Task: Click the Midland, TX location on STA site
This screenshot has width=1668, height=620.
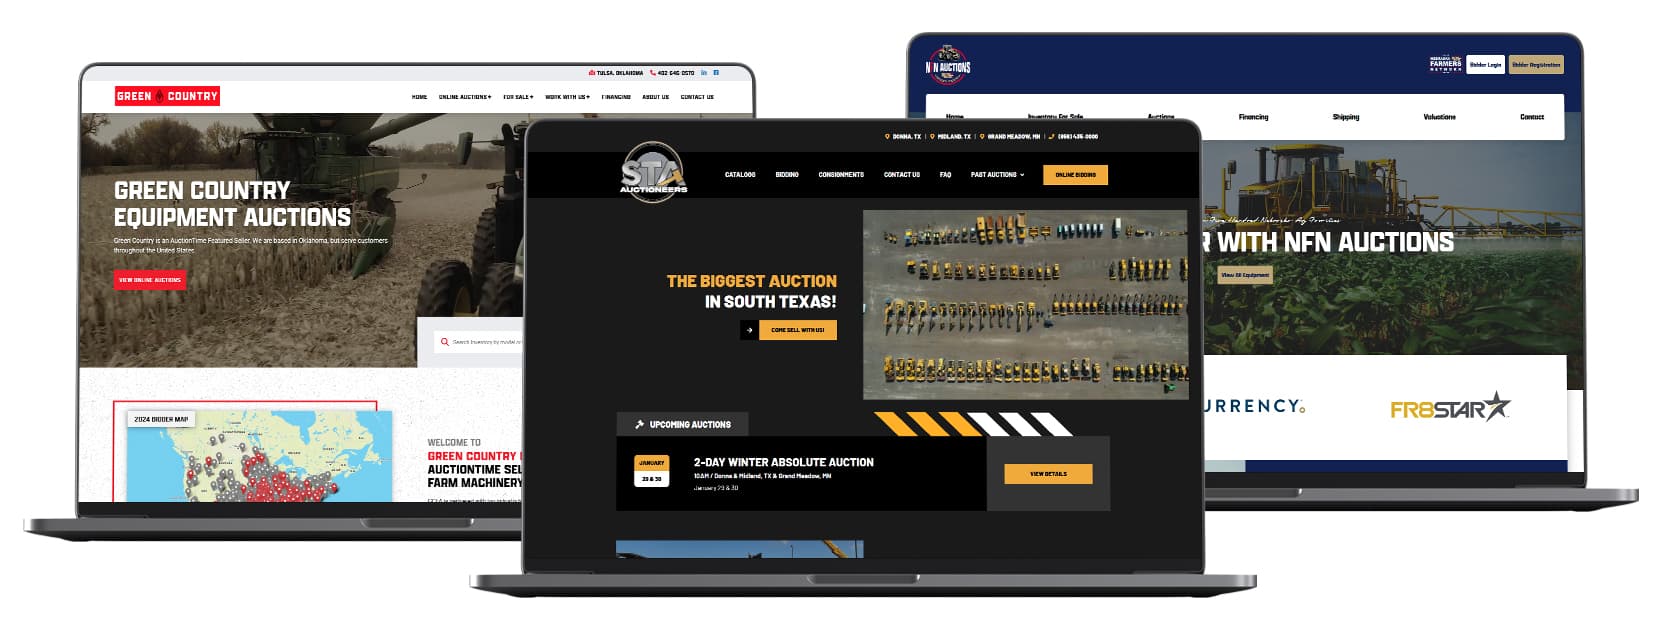Action: pyautogui.click(x=950, y=136)
